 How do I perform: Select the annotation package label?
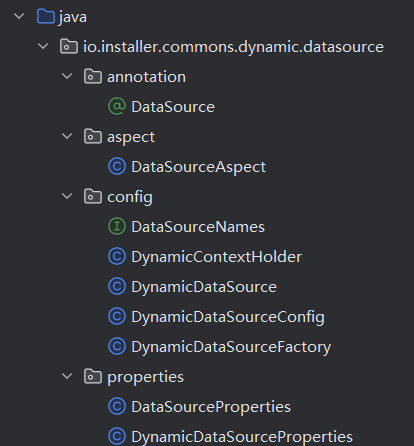coord(146,77)
